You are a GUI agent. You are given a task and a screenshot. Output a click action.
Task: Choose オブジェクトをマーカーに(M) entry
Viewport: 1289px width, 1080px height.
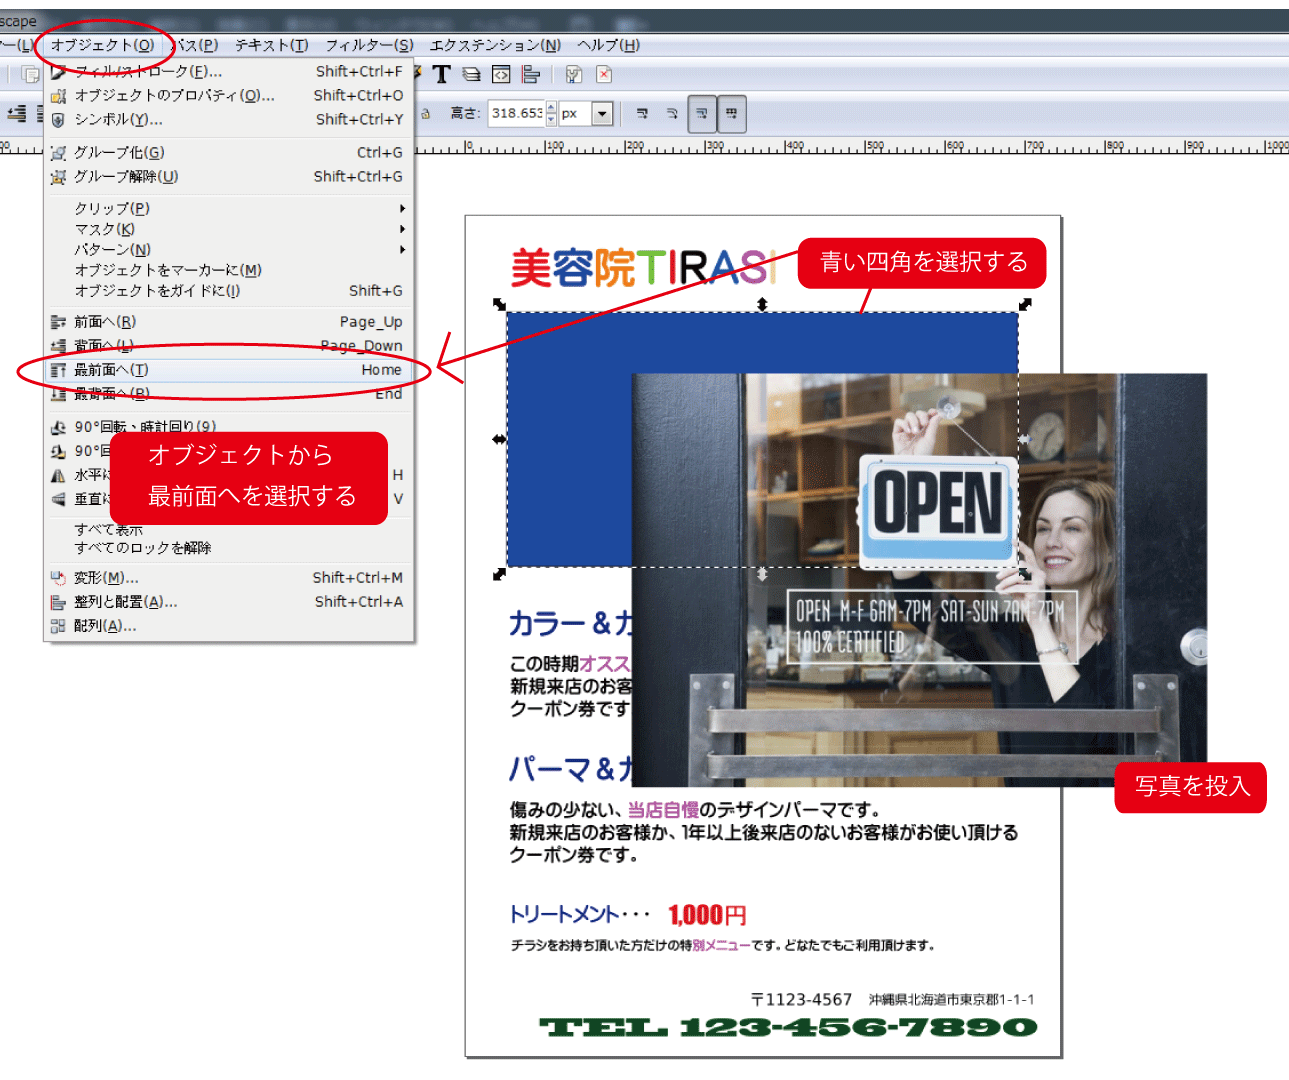click(x=229, y=270)
